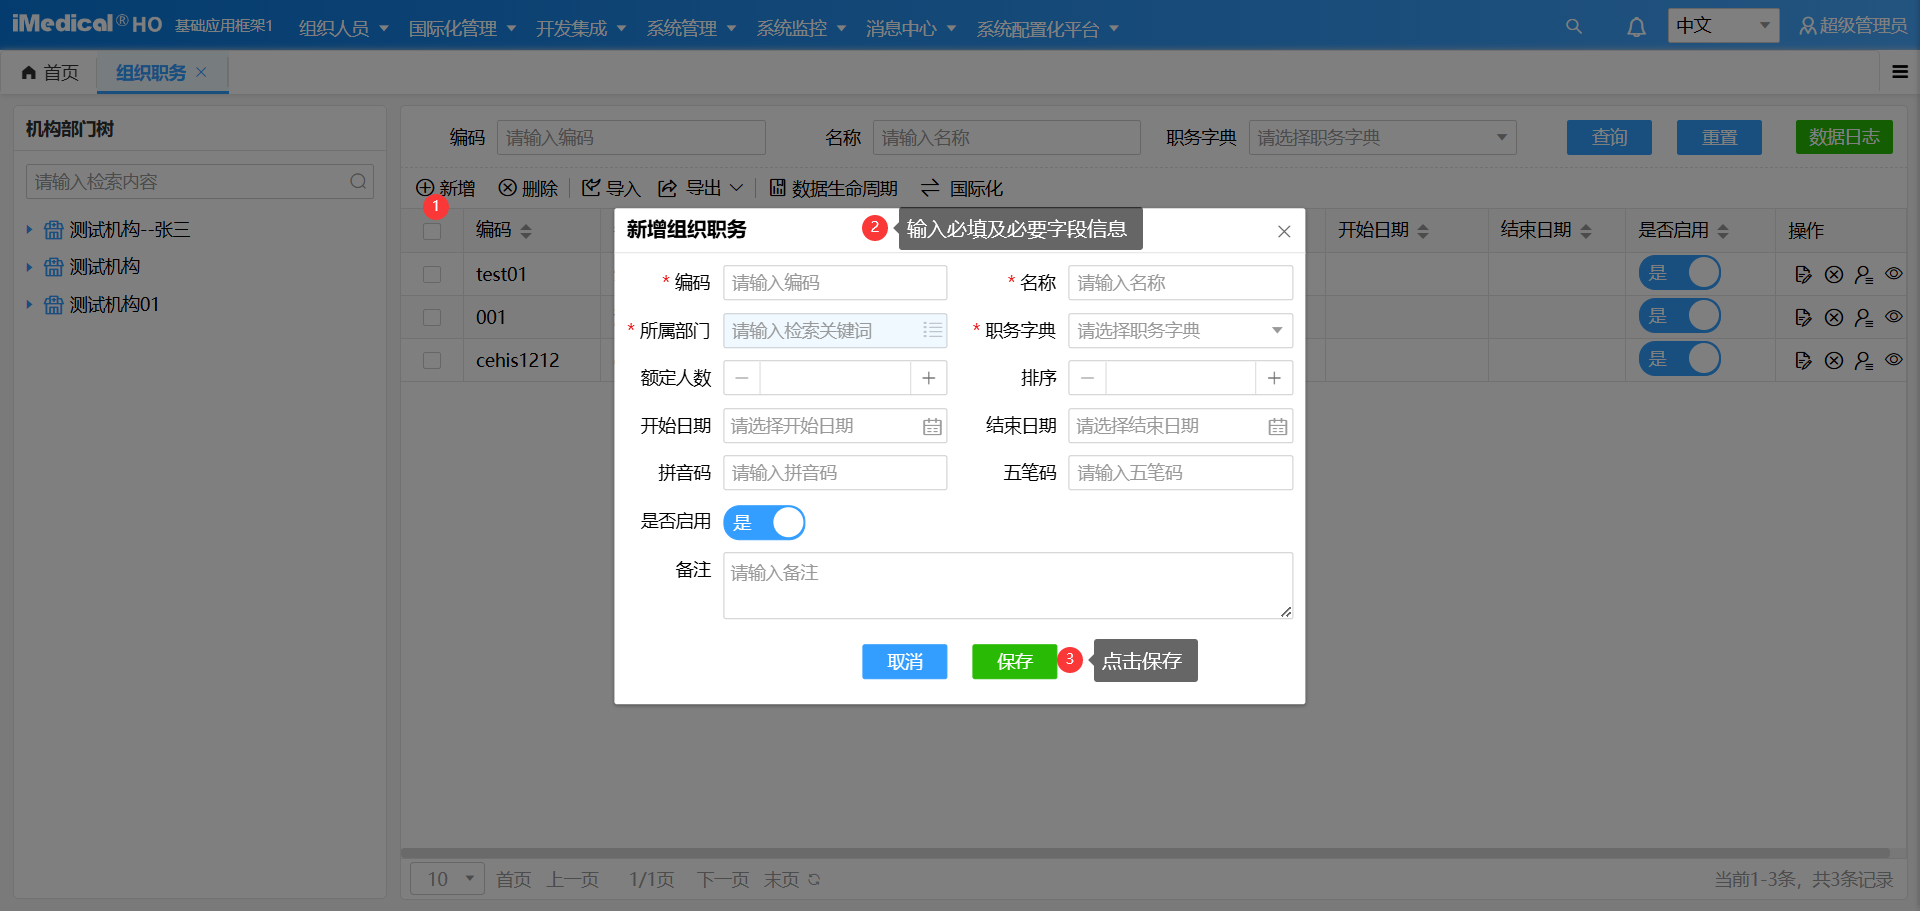Click the 拼音码 input field
1920x911 pixels.
pos(835,473)
